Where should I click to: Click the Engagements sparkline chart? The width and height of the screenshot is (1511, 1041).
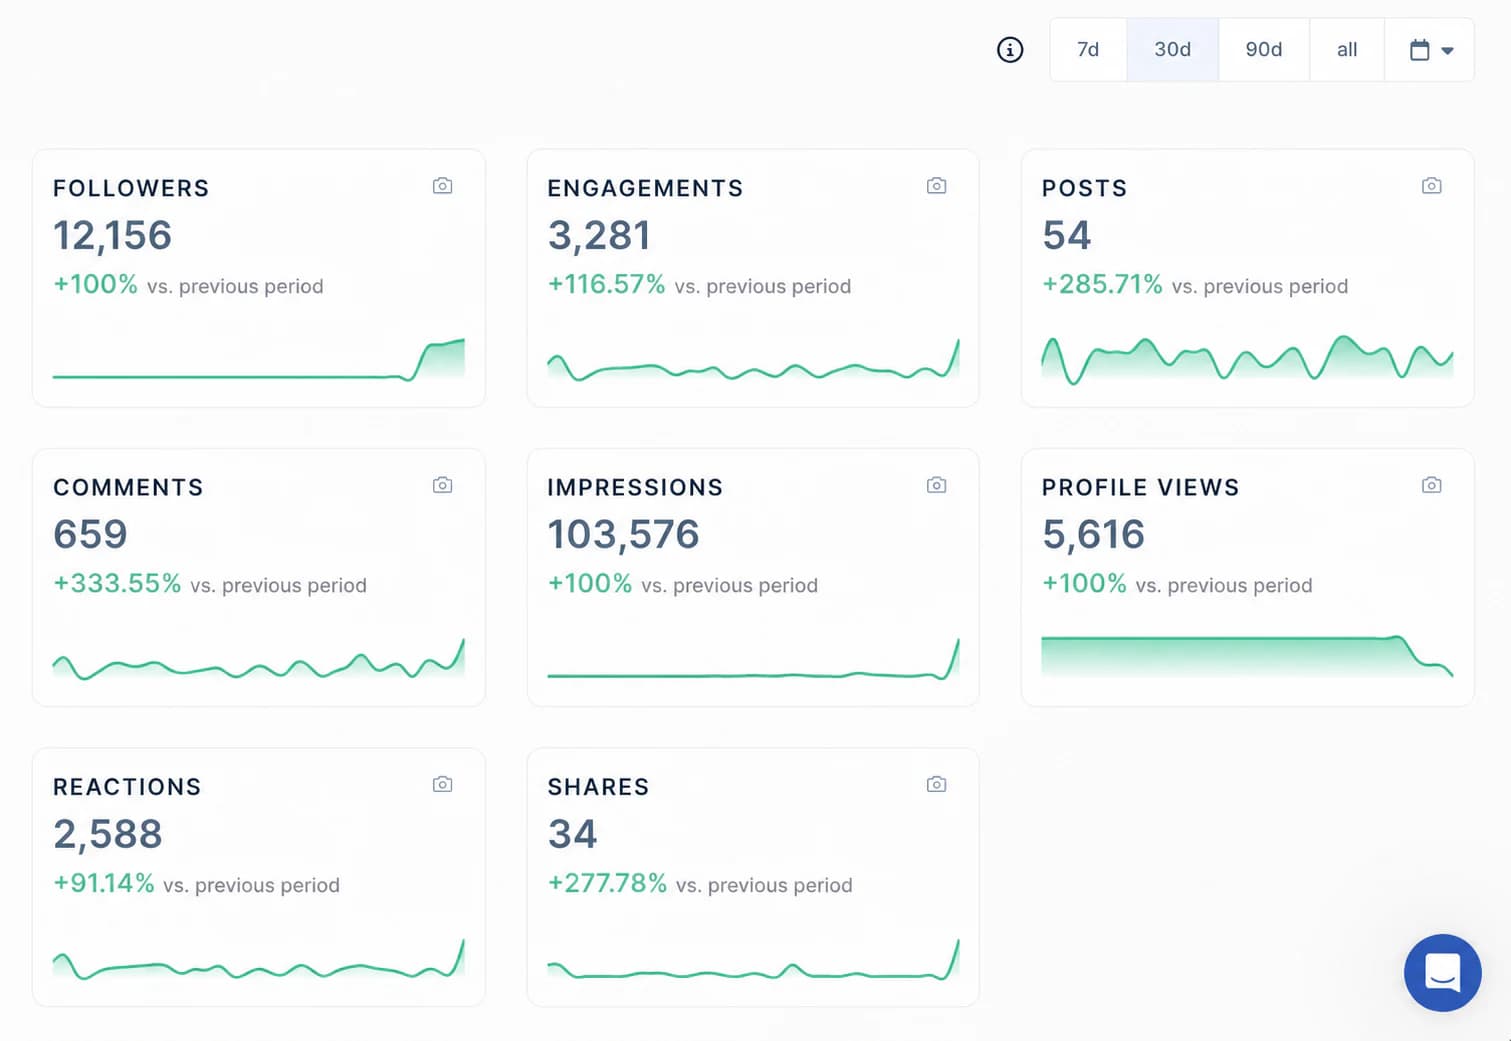[x=753, y=361]
